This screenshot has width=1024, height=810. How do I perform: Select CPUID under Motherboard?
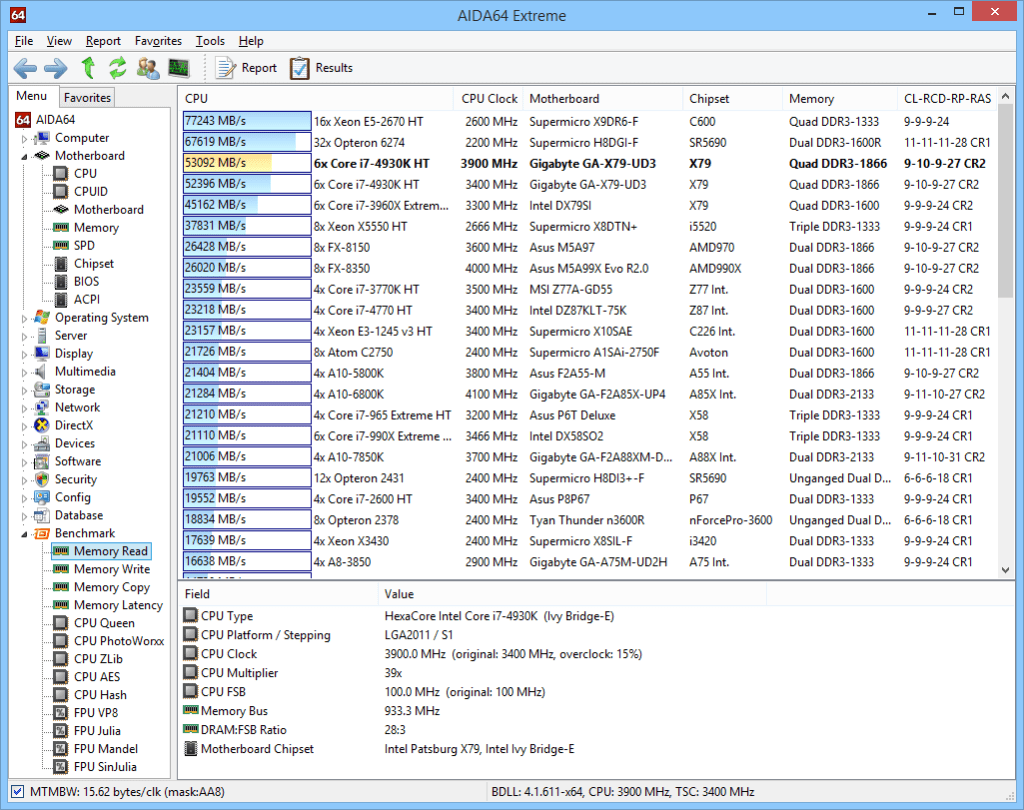pyautogui.click(x=90, y=191)
